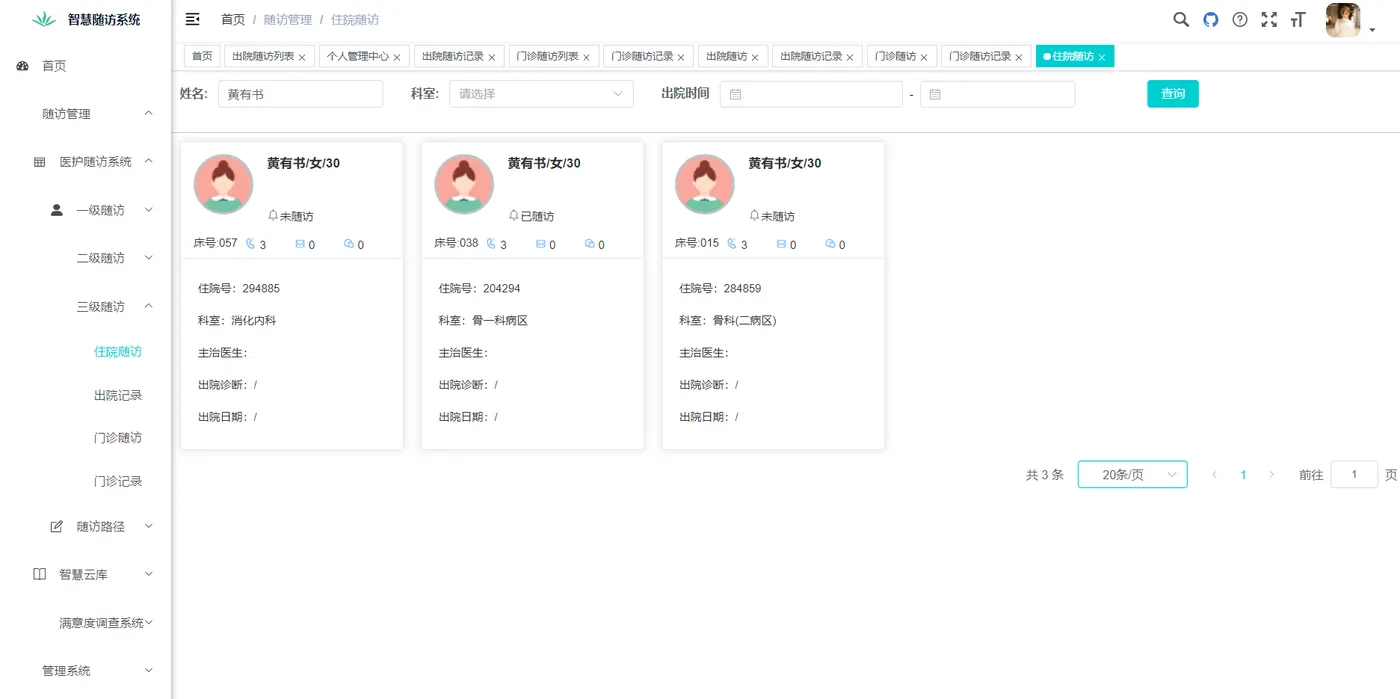Open the 20条/页 page size dropdown
The width and height of the screenshot is (1400, 699).
[1132, 474]
